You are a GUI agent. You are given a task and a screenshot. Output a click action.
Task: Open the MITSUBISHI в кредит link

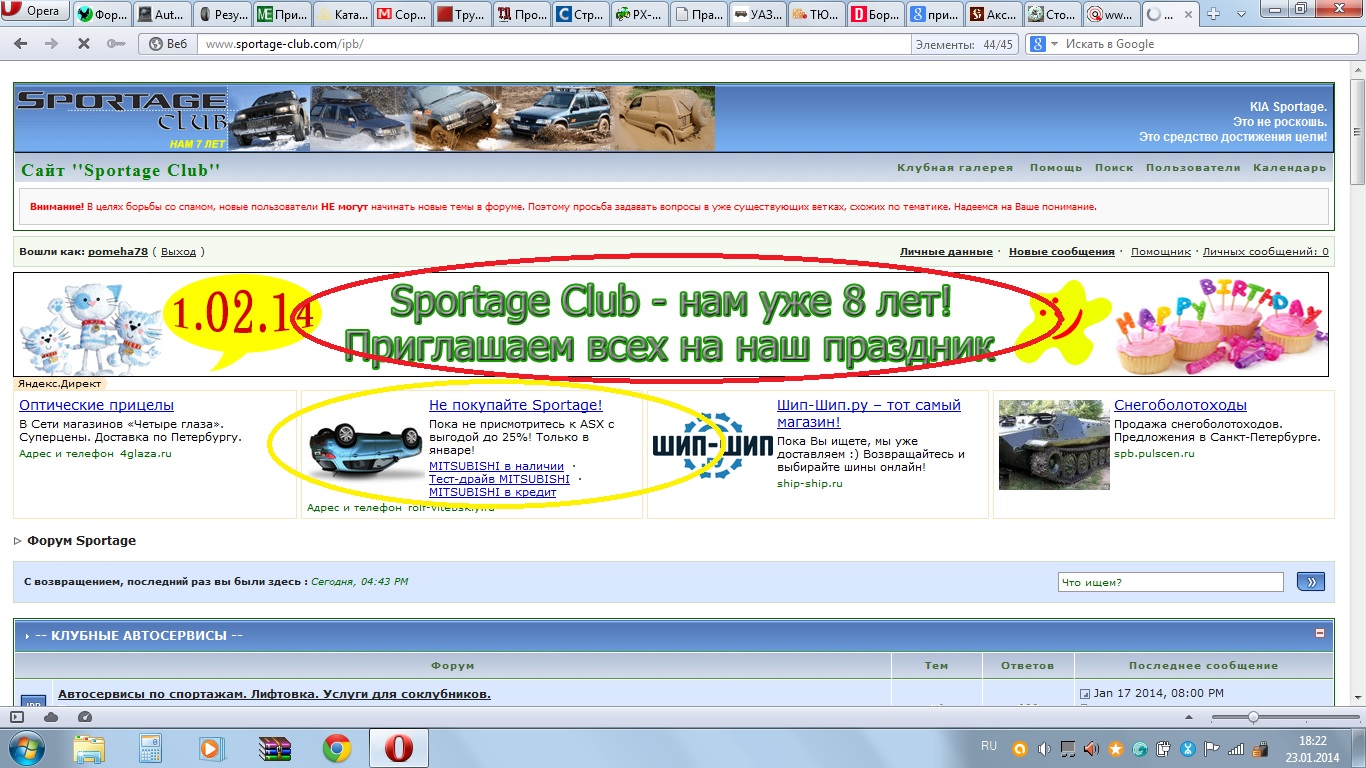[x=493, y=492]
